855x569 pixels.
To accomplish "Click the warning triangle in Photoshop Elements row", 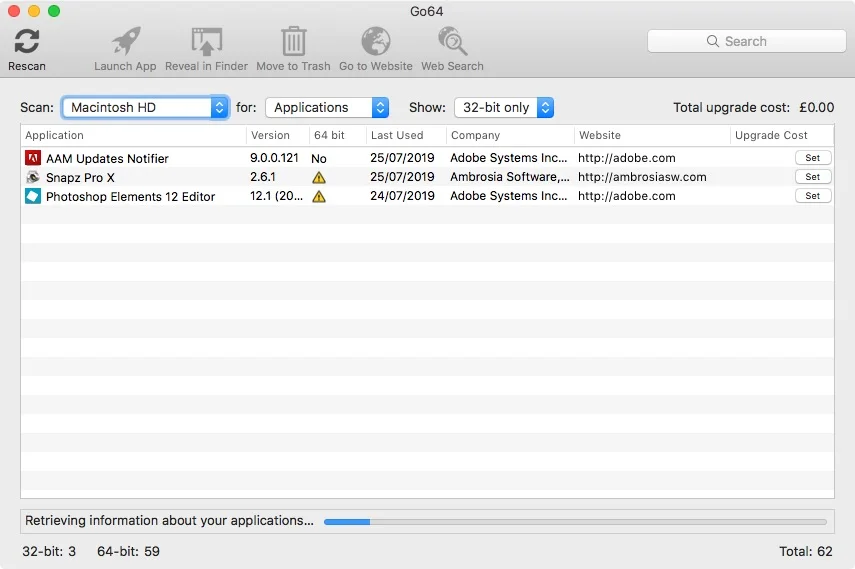I will (319, 196).
